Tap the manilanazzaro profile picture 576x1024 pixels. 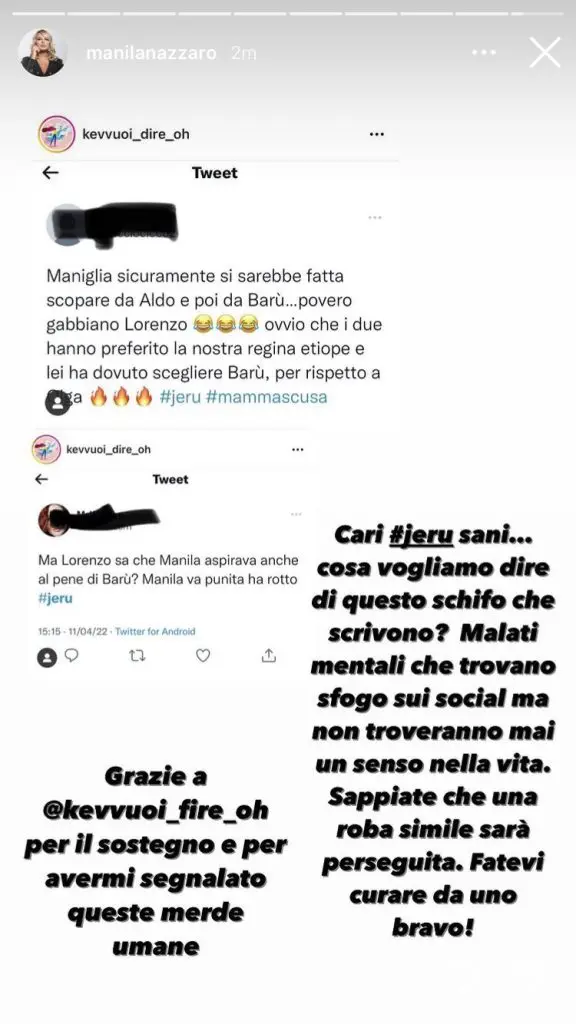(42, 52)
